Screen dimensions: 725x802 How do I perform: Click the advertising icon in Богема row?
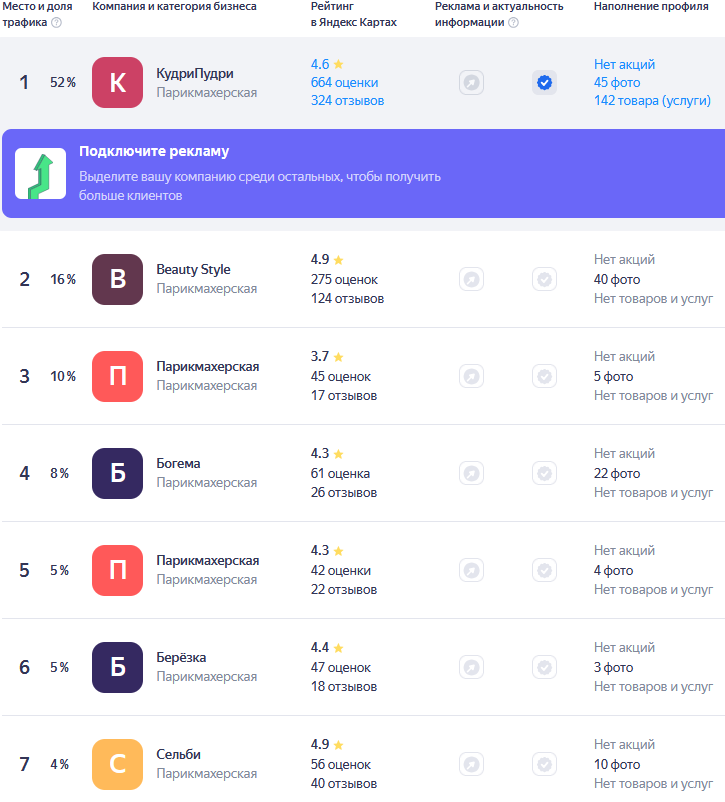point(471,473)
